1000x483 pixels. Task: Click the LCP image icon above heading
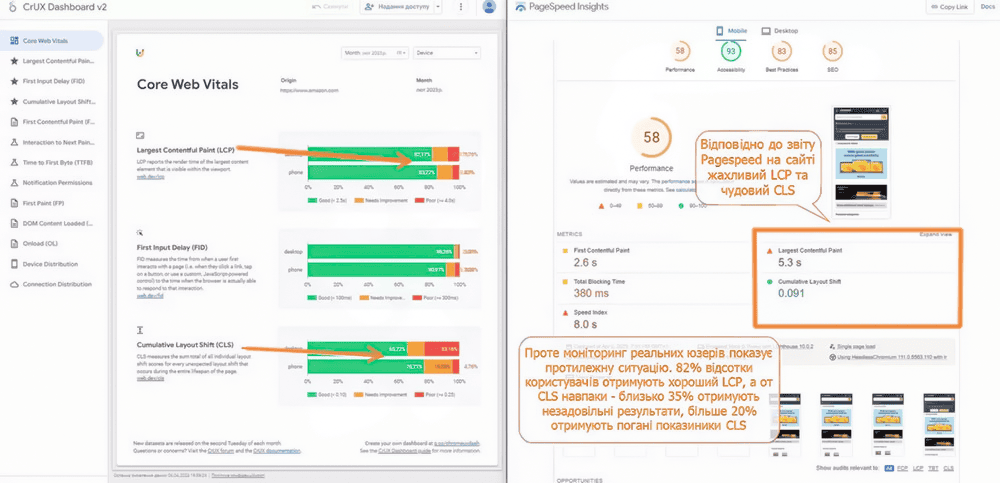pos(140,136)
